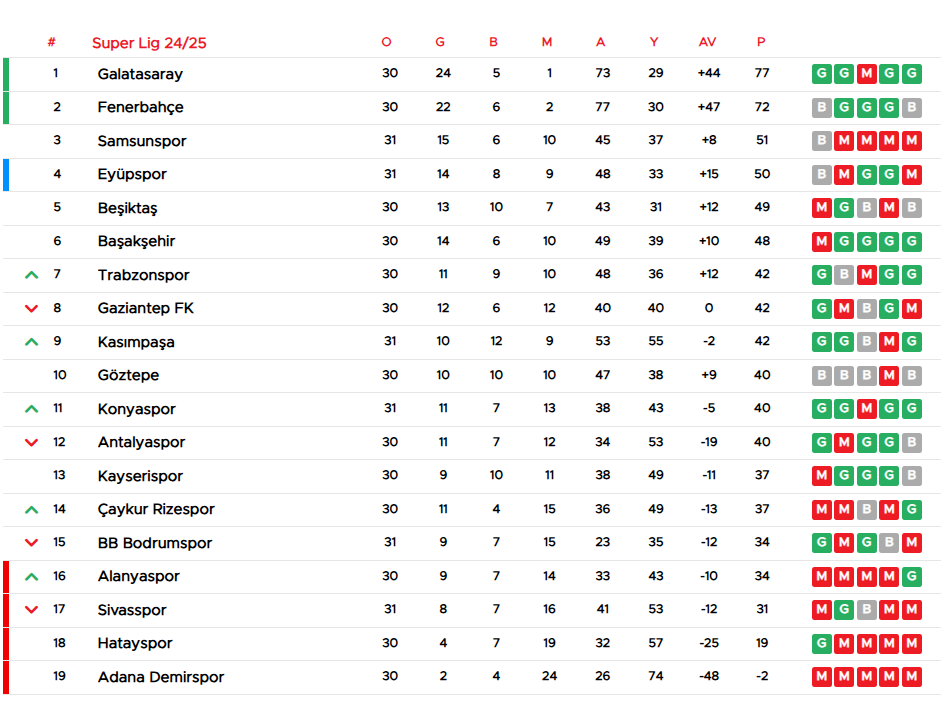Open the Fenerbahçe team link
The width and height of the screenshot is (948, 724).
pos(140,107)
